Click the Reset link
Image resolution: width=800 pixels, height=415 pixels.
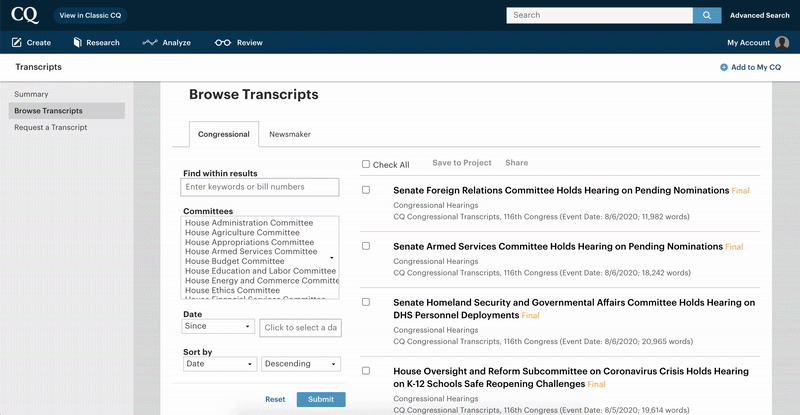pyautogui.click(x=275, y=399)
